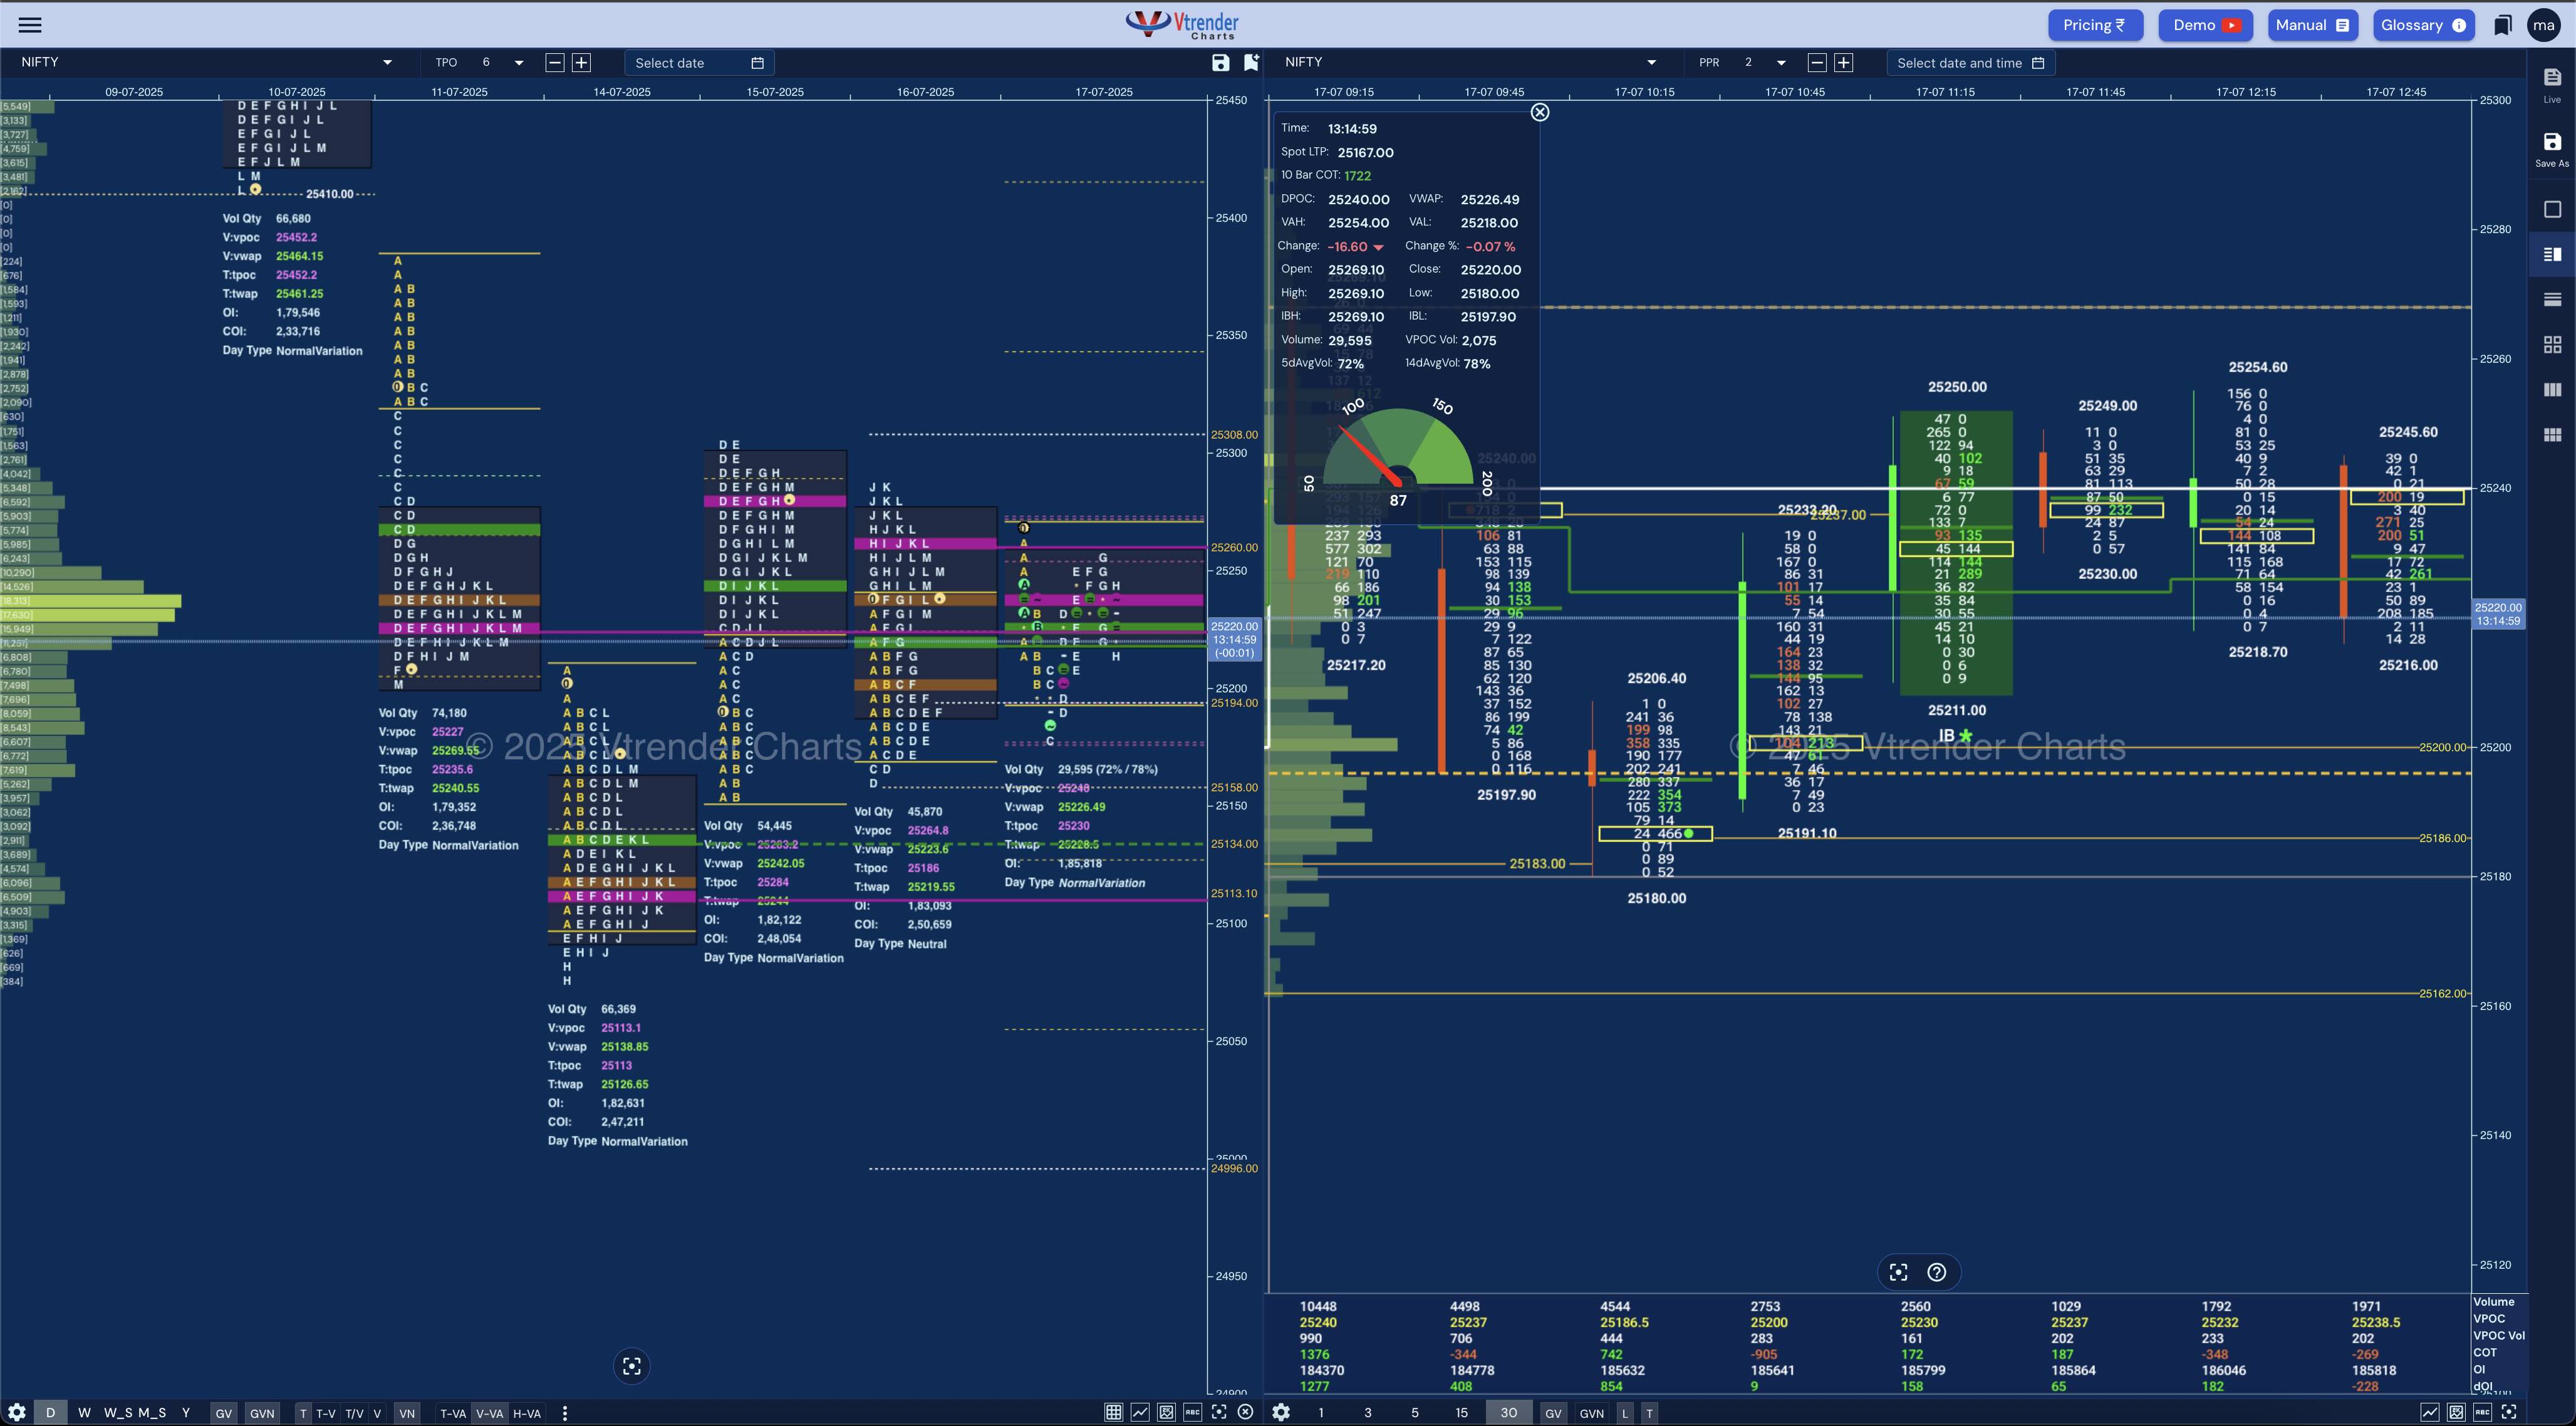Toggle the T-V profile mode
Viewport: 2576px width, 1426px height.
[326, 1413]
